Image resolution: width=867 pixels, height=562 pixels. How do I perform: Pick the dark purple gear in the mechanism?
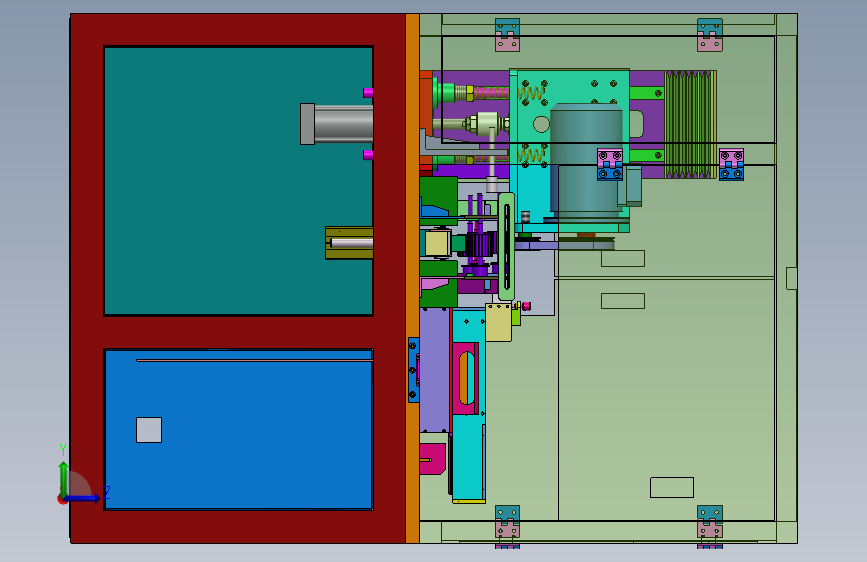pyautogui.click(x=479, y=245)
